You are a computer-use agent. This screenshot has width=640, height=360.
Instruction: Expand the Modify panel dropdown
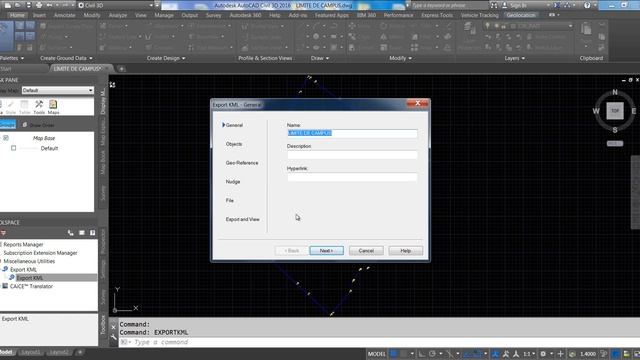coord(400,58)
